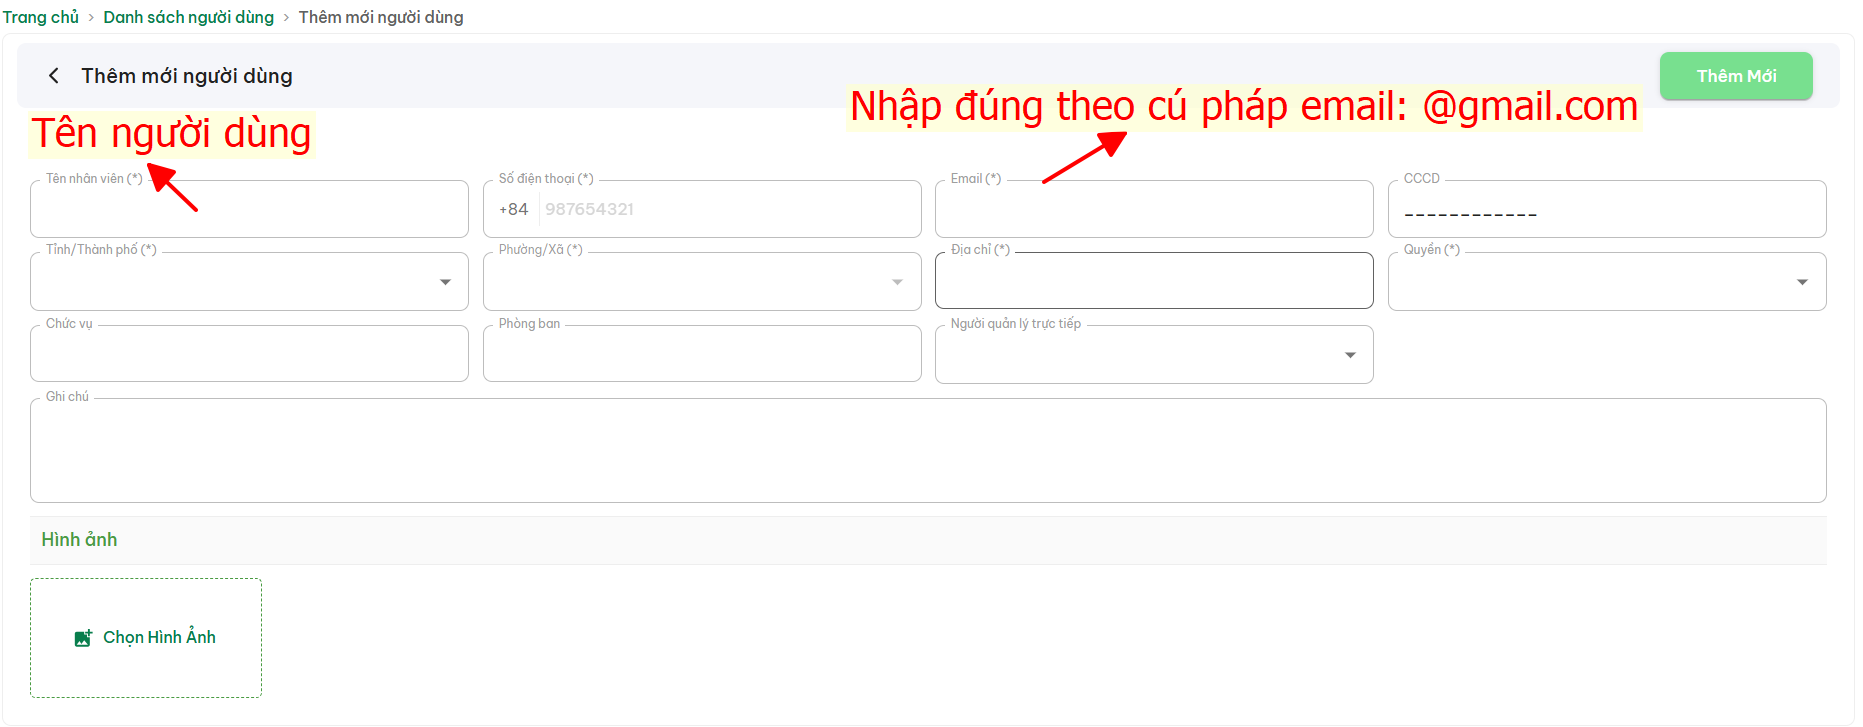
Task: Click the Hình ảnh section header
Action: point(79,540)
